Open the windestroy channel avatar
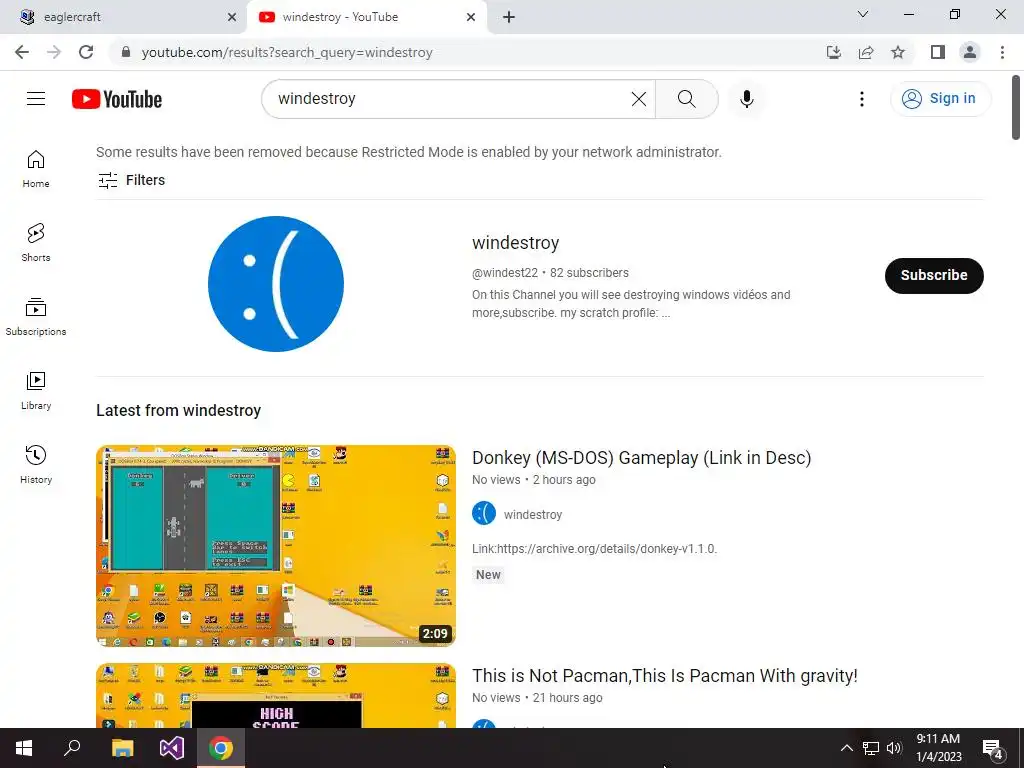The height and width of the screenshot is (768, 1024). 276,284
